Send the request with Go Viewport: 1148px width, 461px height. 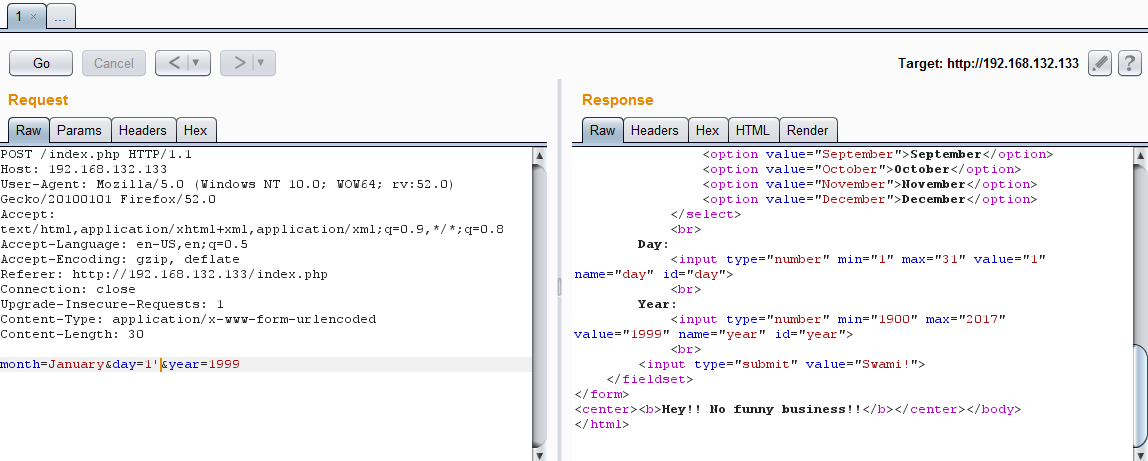41,64
